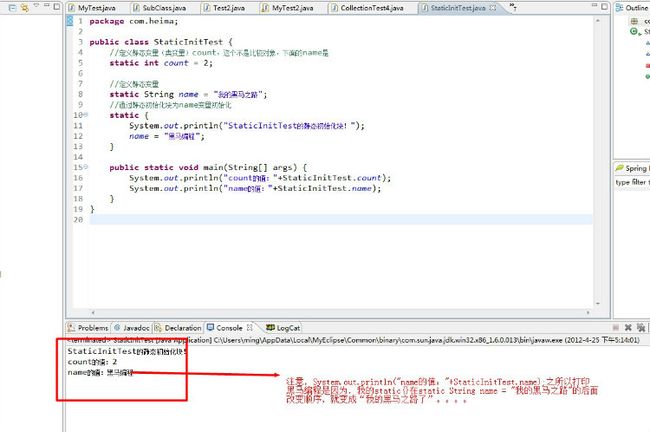Open the Spring view tab
Screen dimensions: 650x432
(x=631, y=168)
